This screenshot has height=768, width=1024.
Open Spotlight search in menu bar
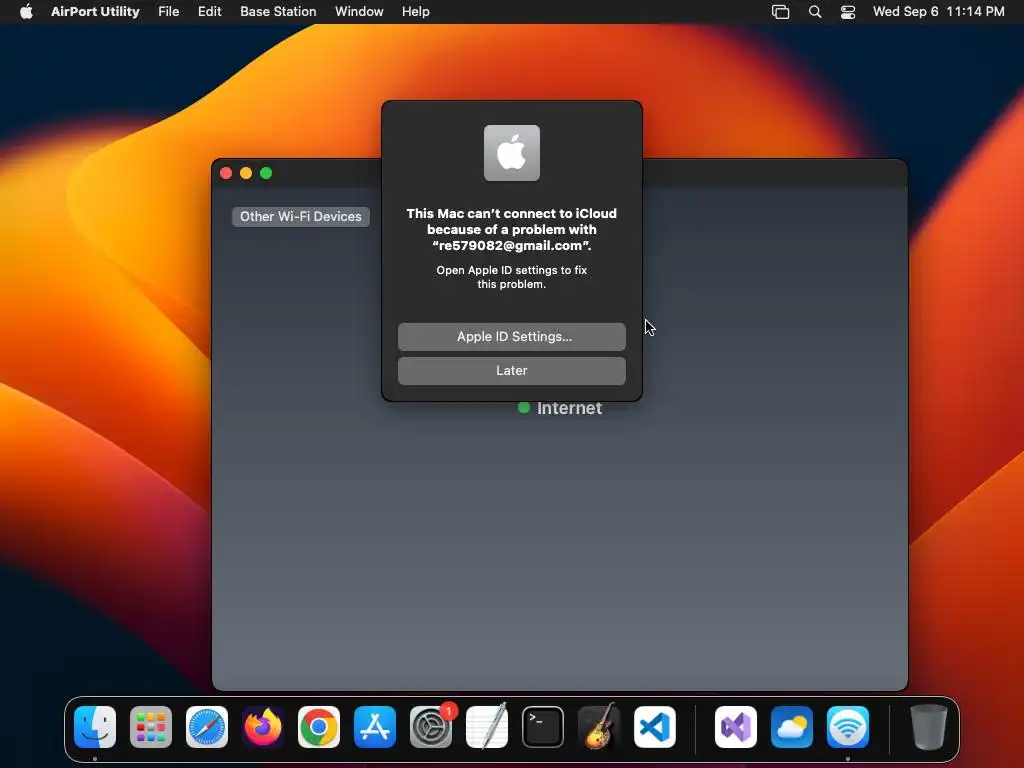click(814, 11)
